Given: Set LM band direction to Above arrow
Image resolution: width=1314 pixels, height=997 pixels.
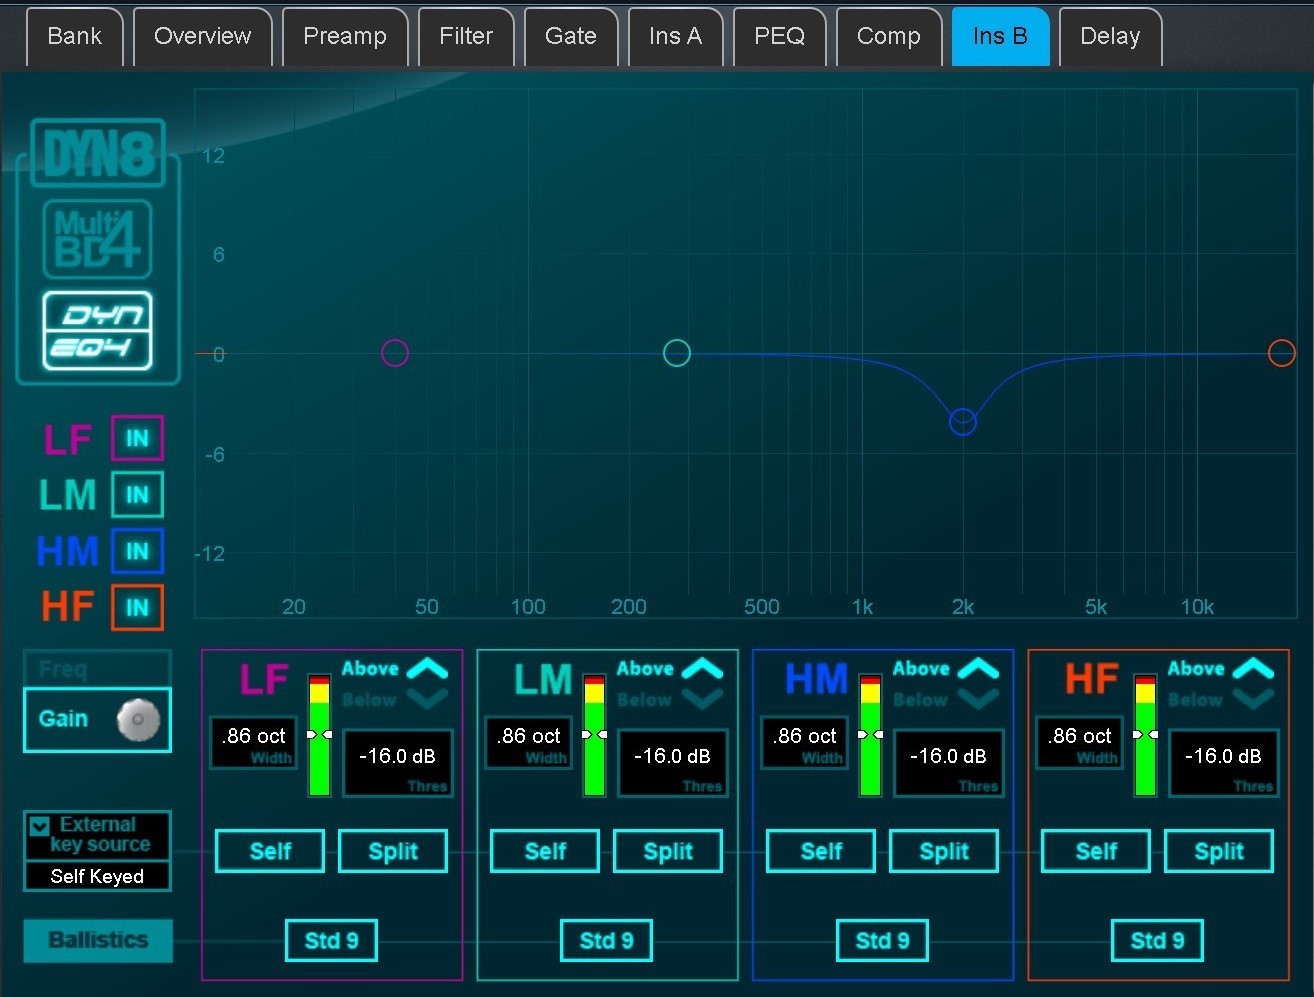Looking at the screenshot, I should 702,668.
